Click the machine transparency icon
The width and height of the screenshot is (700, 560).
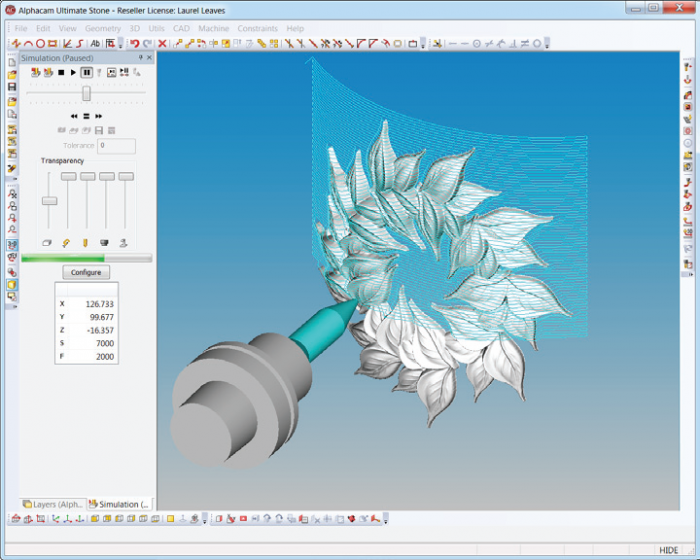[124, 243]
